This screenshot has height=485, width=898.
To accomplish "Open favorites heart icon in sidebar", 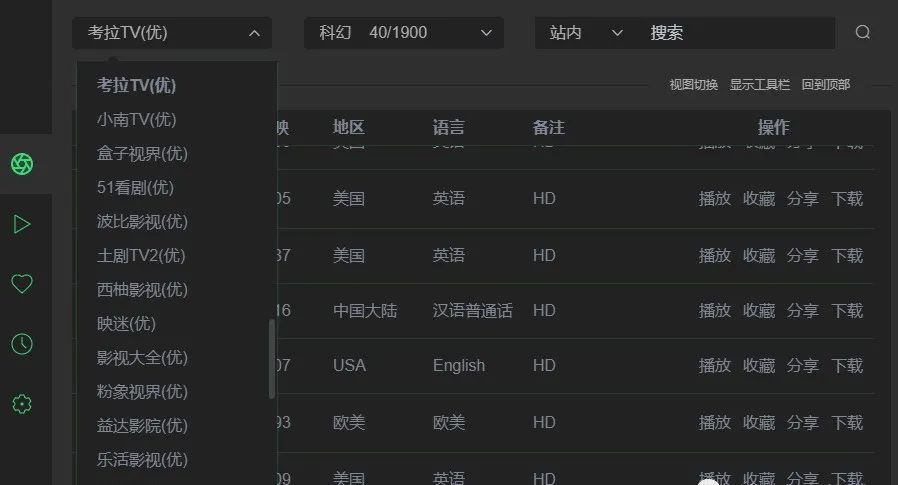I will (22, 283).
